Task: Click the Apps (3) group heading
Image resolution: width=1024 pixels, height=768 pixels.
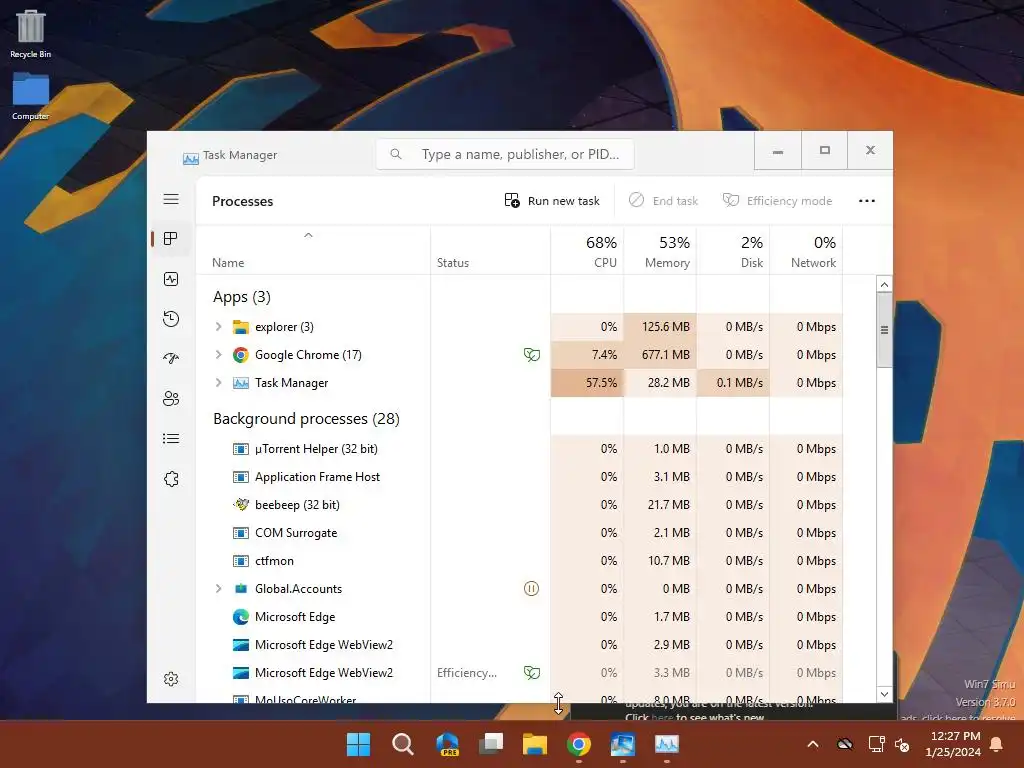Action: click(242, 297)
